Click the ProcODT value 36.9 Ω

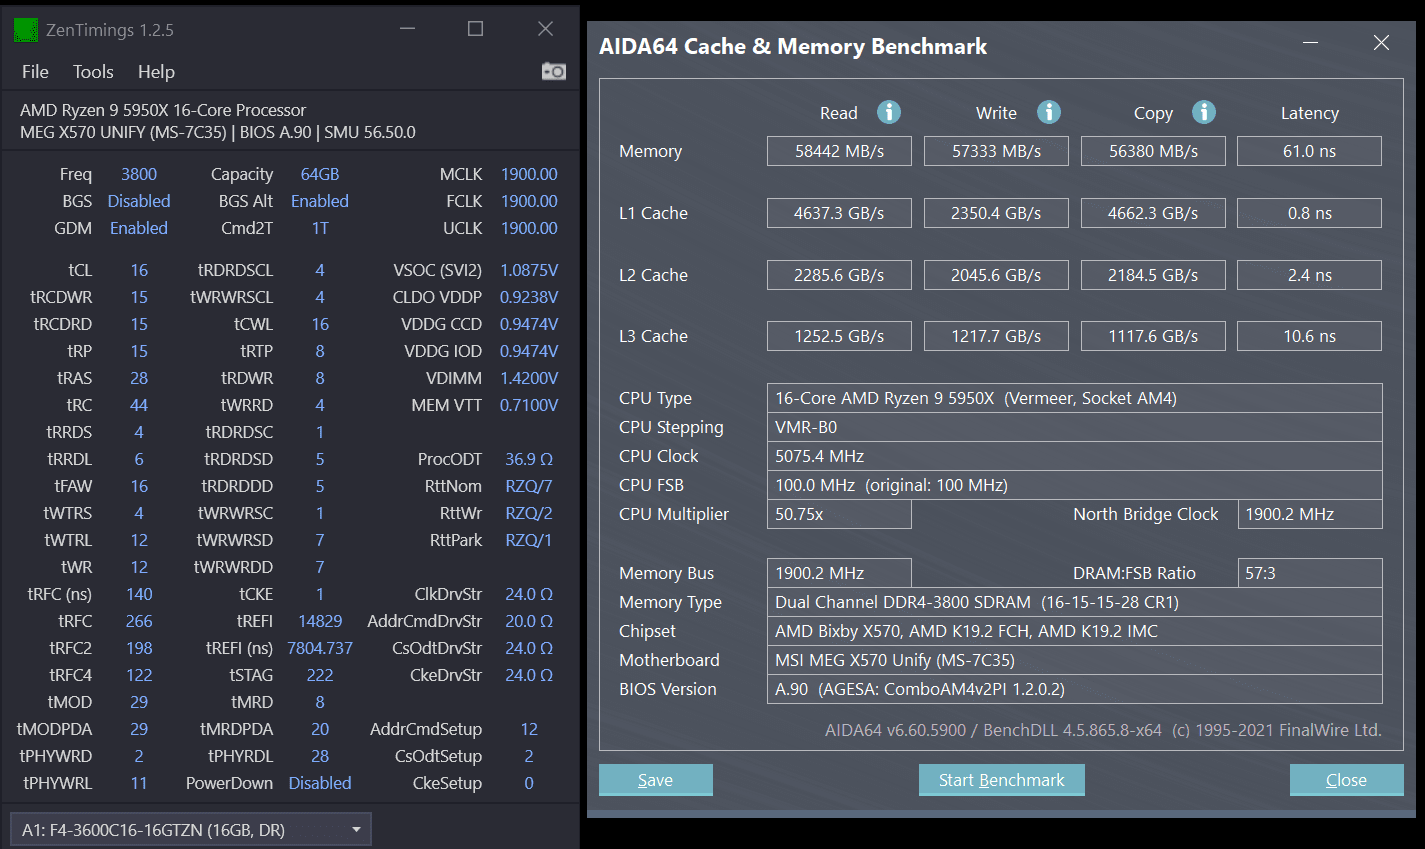(x=529, y=459)
